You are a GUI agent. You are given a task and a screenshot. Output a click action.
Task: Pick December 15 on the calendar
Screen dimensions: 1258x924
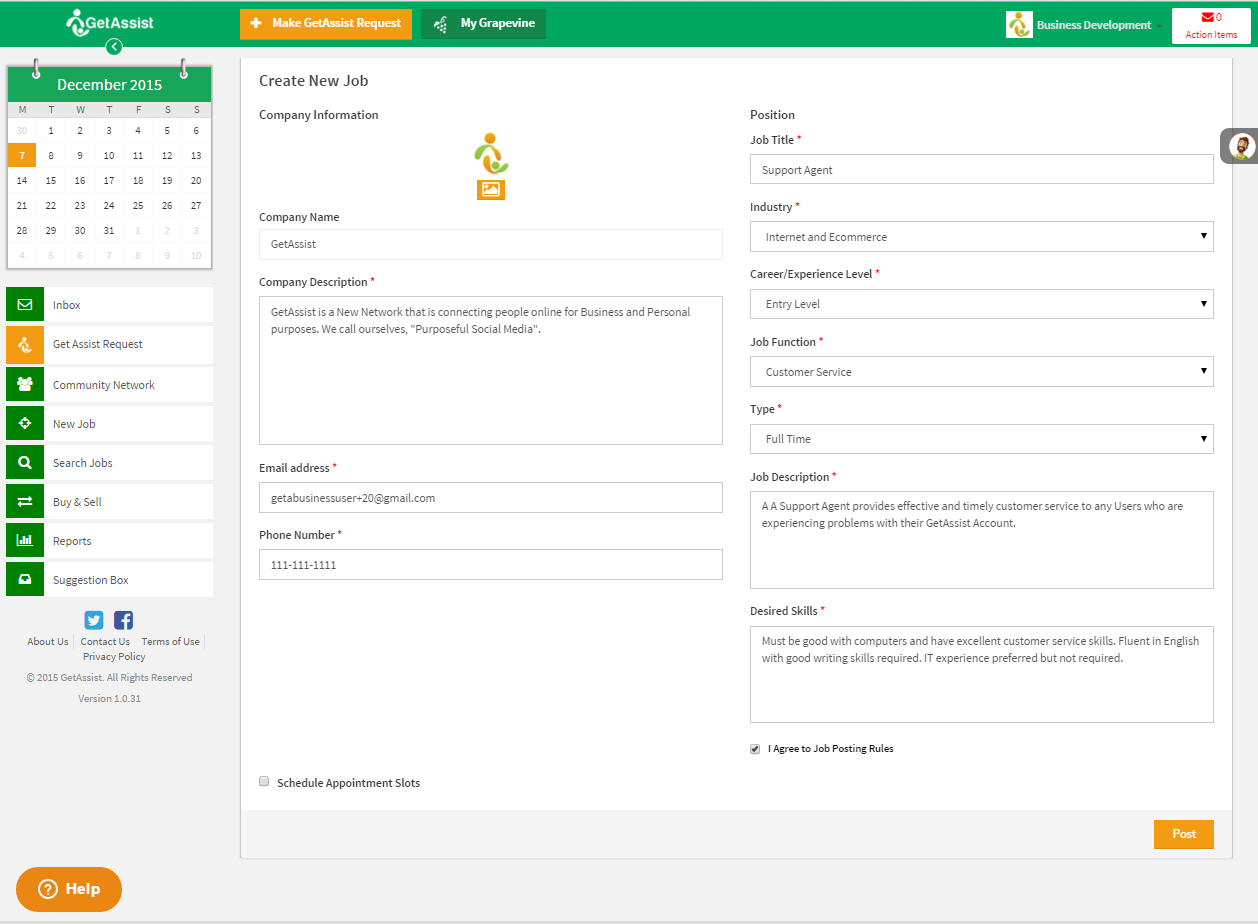tap(51, 180)
